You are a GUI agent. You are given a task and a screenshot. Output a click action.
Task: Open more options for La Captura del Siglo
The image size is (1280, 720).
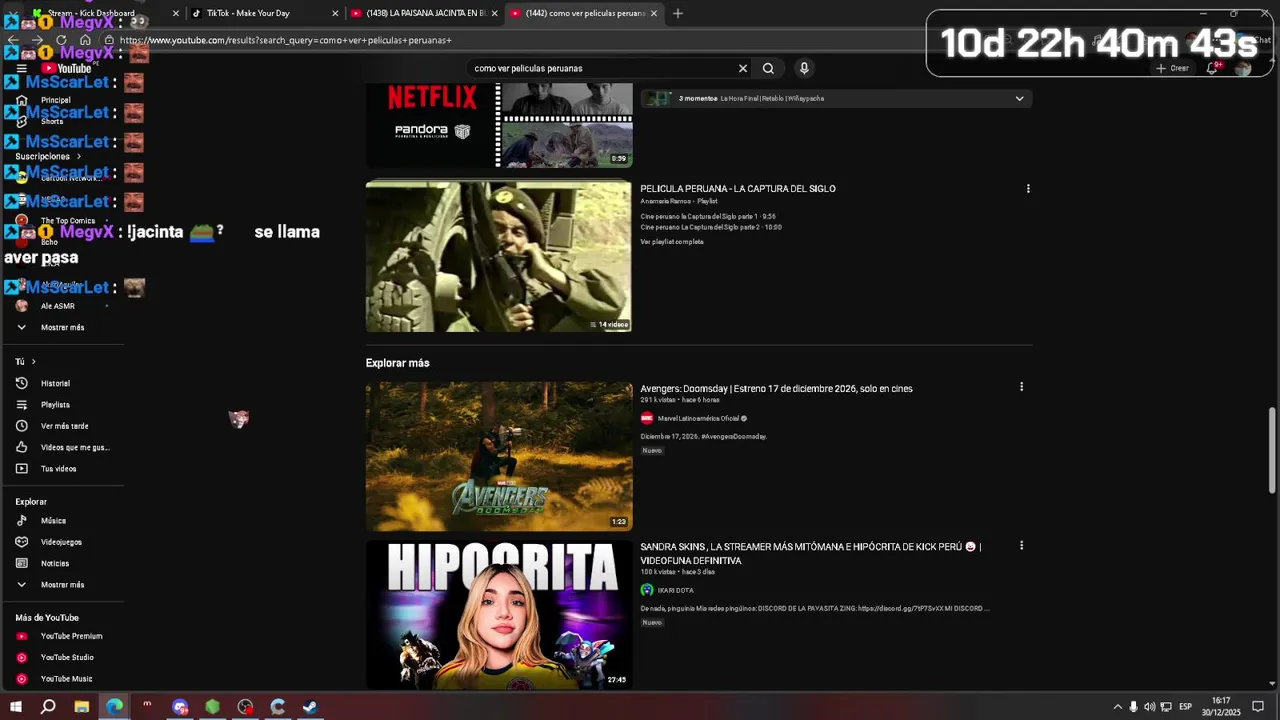point(1028,188)
